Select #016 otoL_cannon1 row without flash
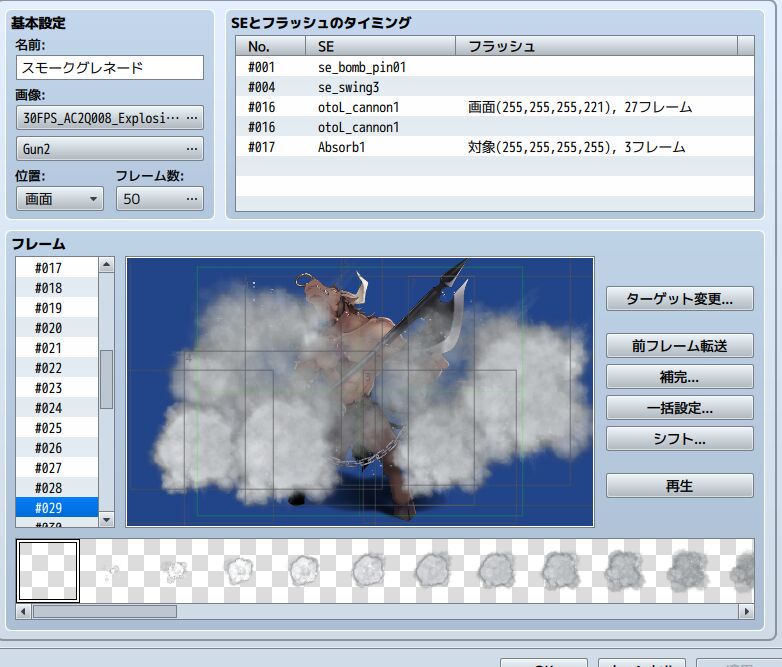The height and width of the screenshot is (667, 782). click(494, 127)
